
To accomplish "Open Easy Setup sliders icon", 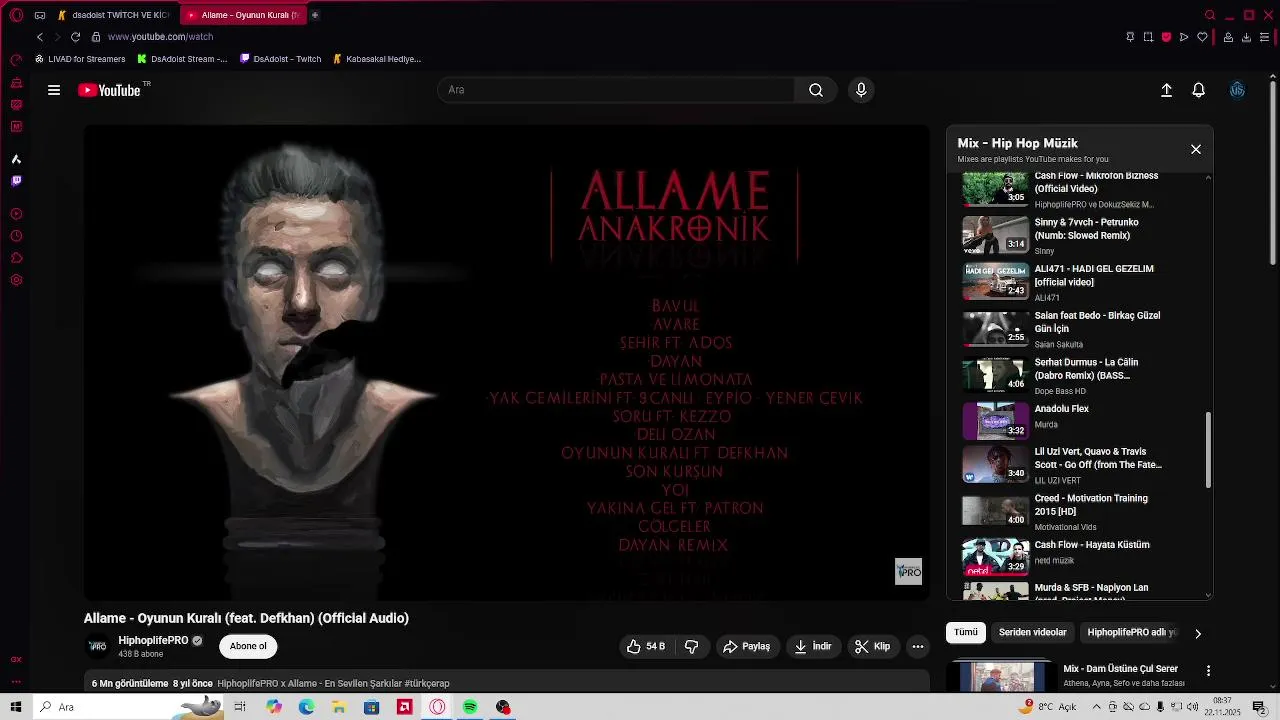I will (x=1265, y=37).
